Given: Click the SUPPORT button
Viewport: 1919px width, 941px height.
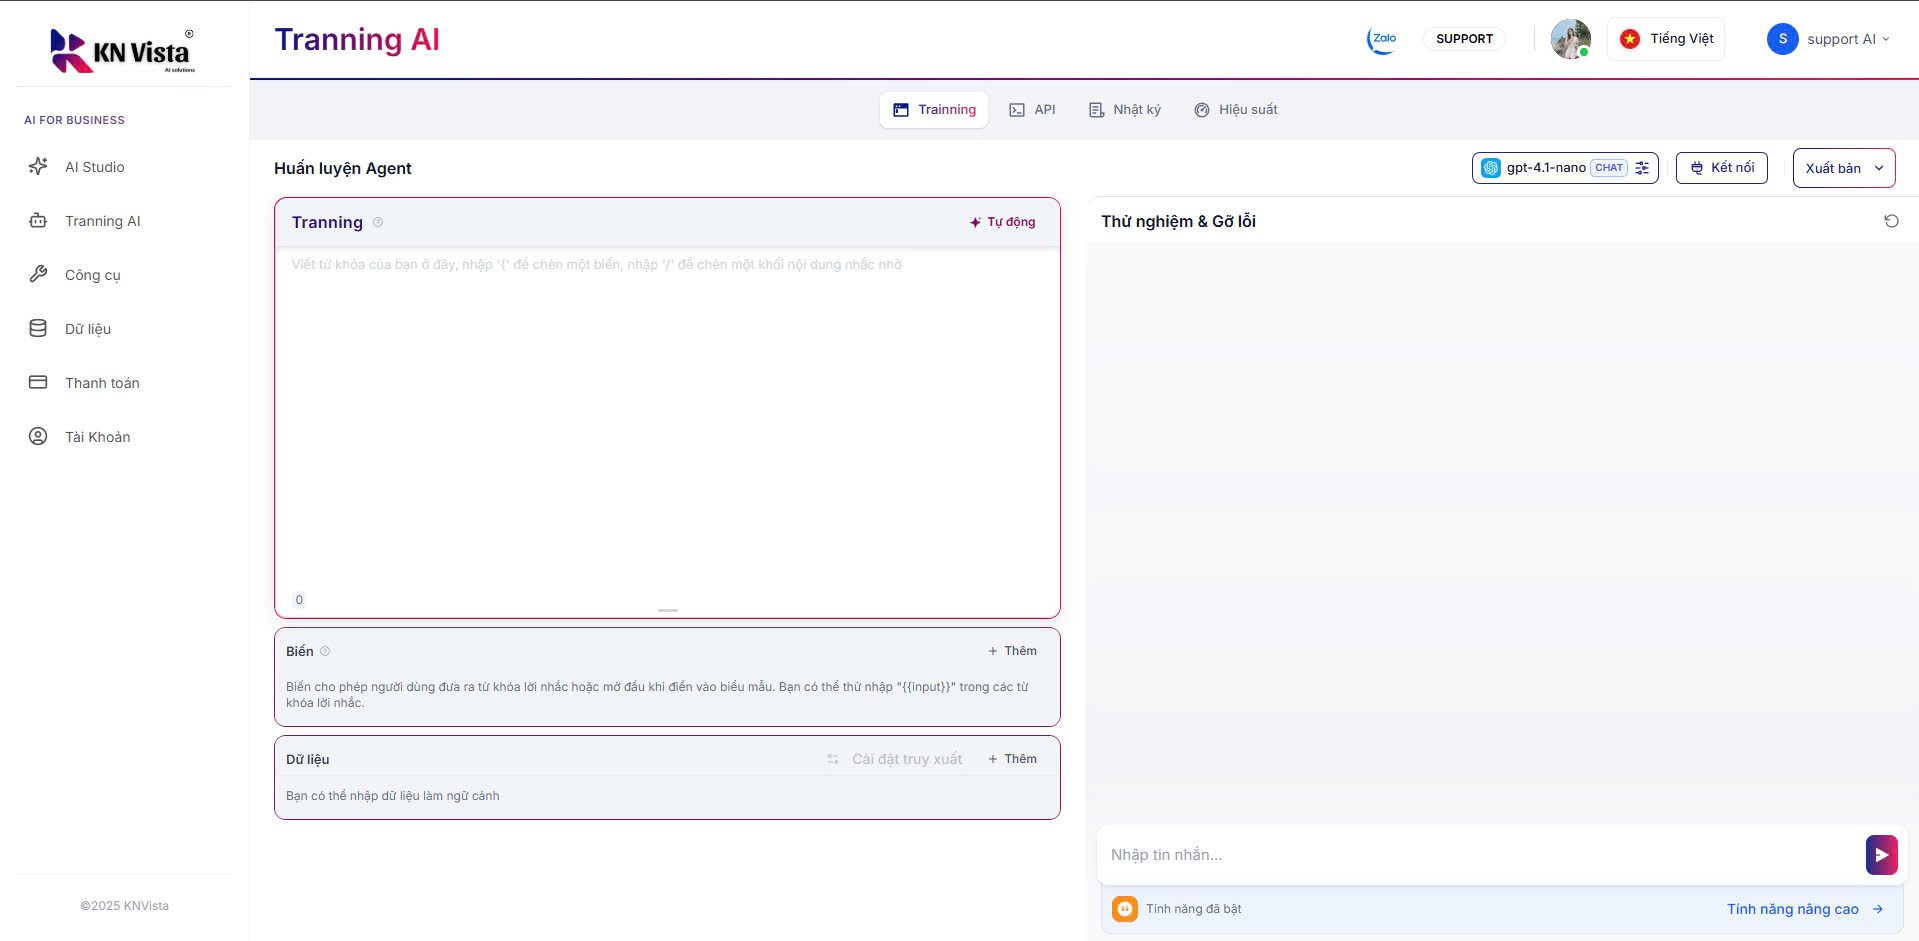Looking at the screenshot, I should coord(1464,38).
